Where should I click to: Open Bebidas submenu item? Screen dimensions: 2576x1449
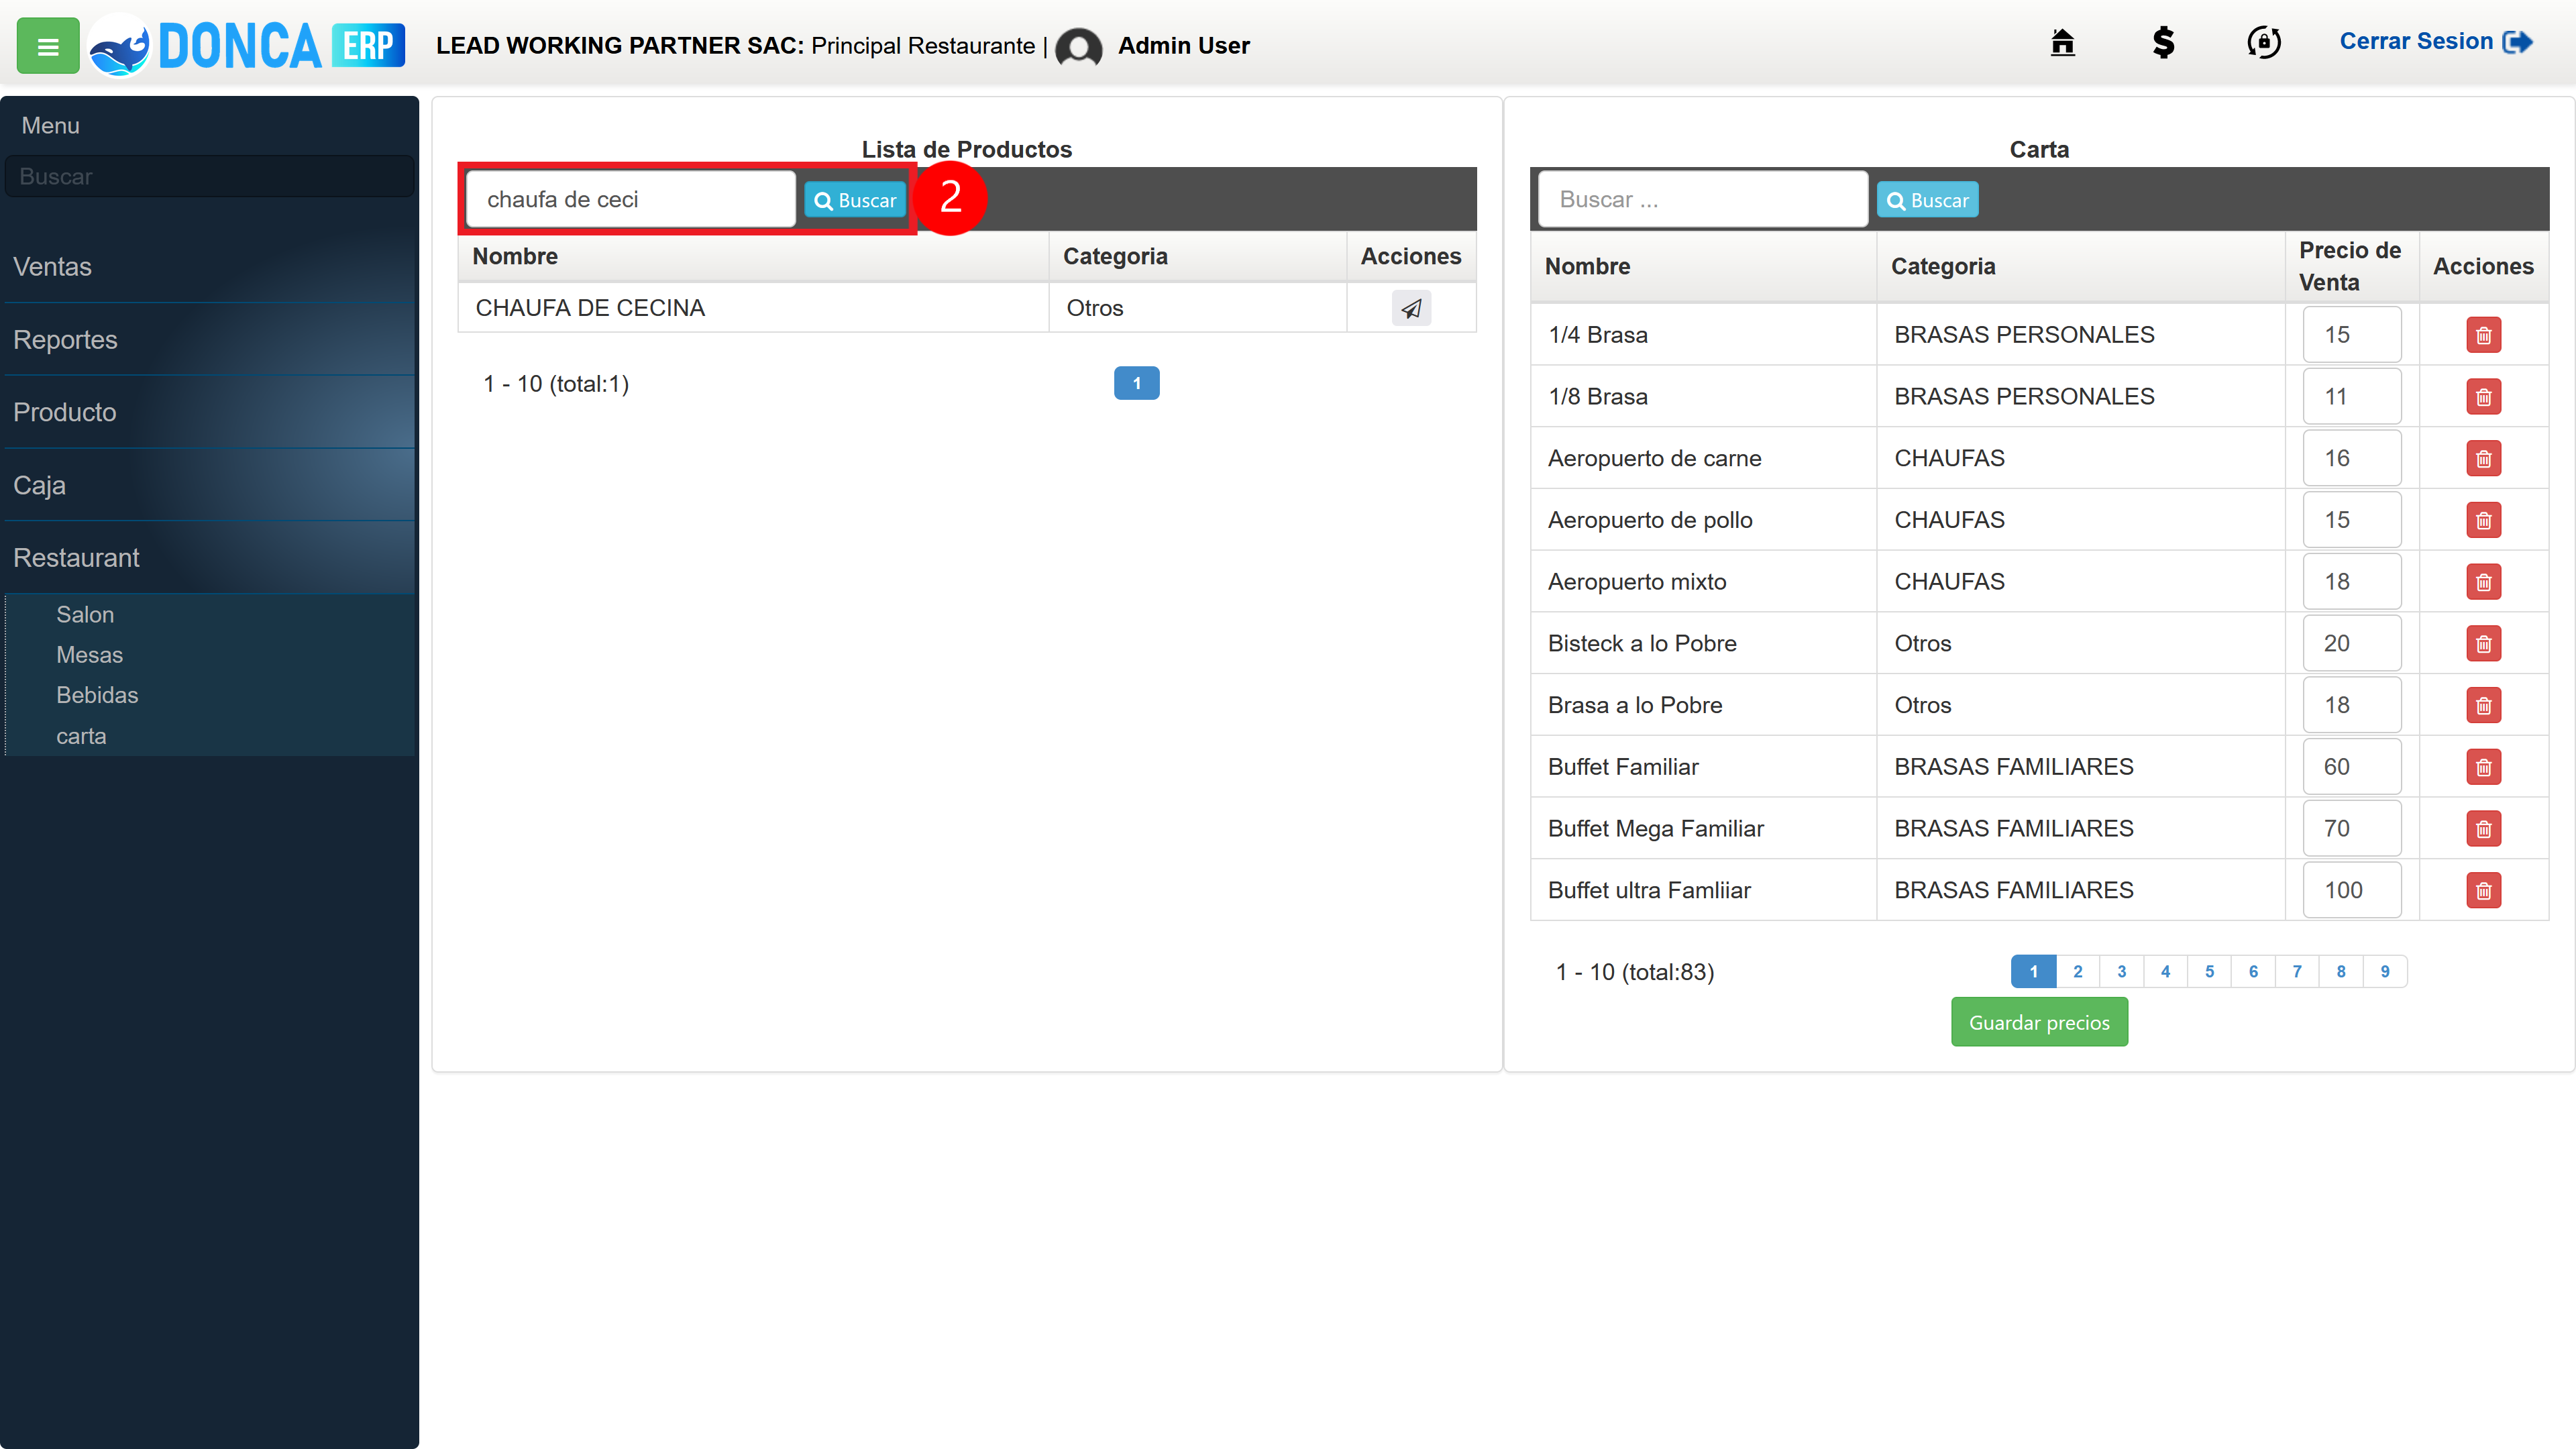pos(97,695)
